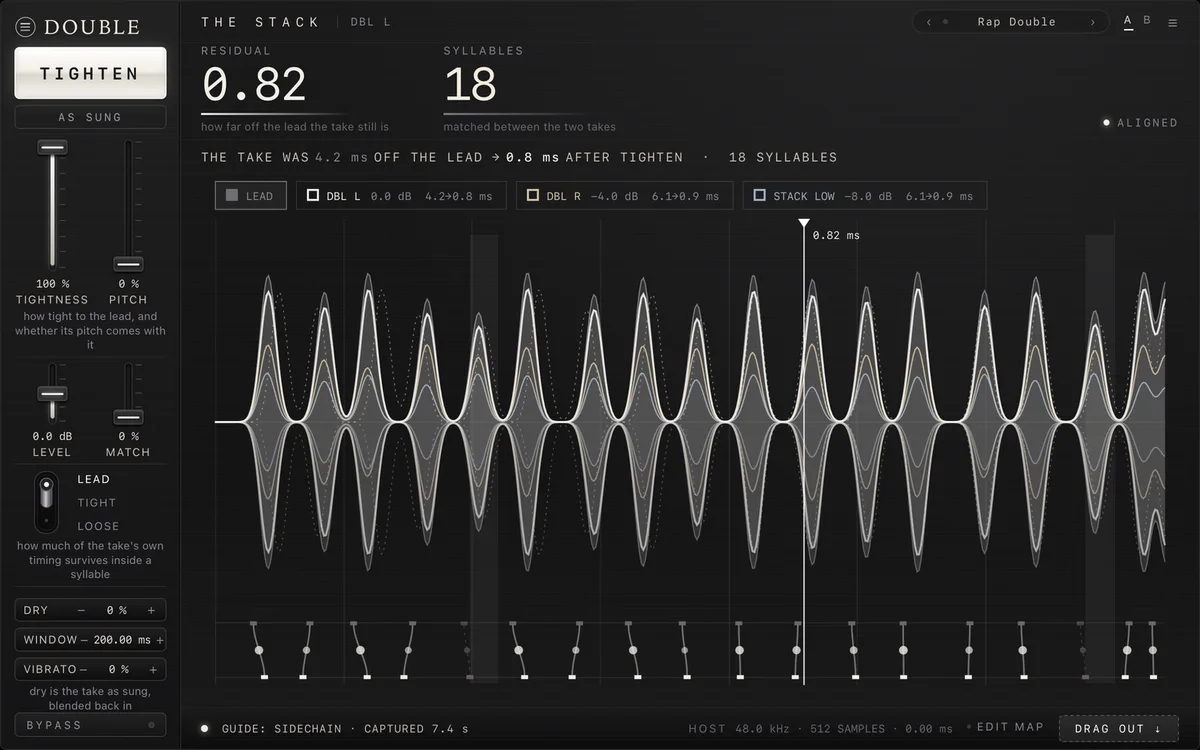The width and height of the screenshot is (1200, 750).
Task: Select the LEAD timing mode
Action: click(x=94, y=479)
